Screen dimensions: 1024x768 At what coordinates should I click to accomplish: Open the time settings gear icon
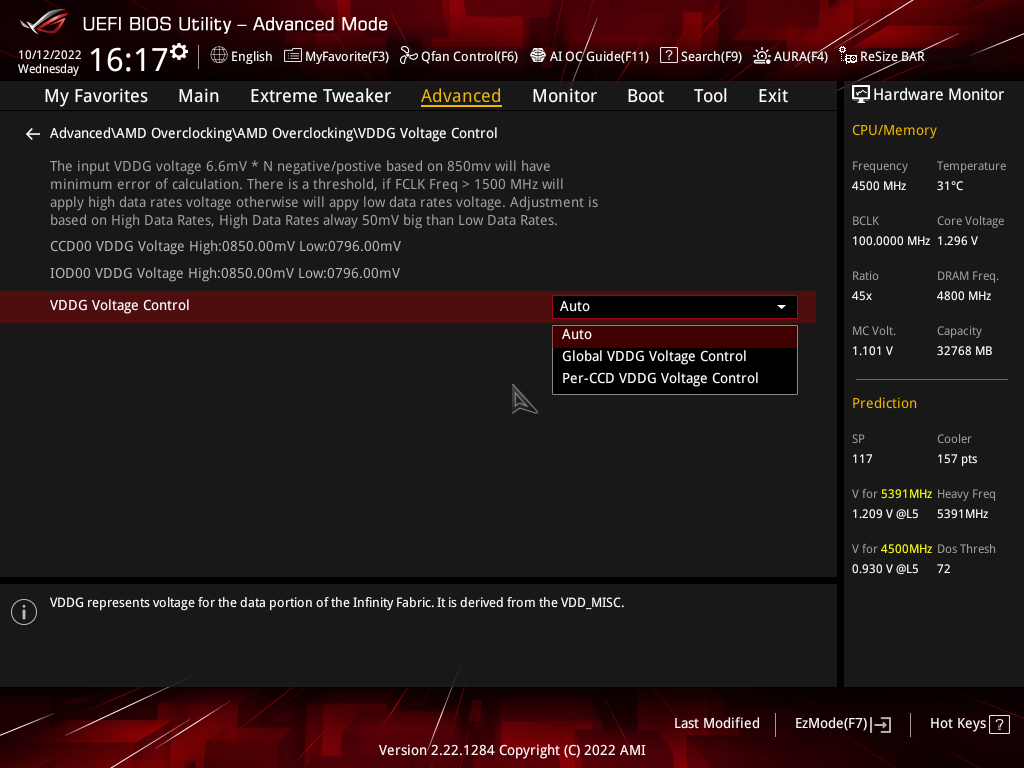tap(179, 52)
